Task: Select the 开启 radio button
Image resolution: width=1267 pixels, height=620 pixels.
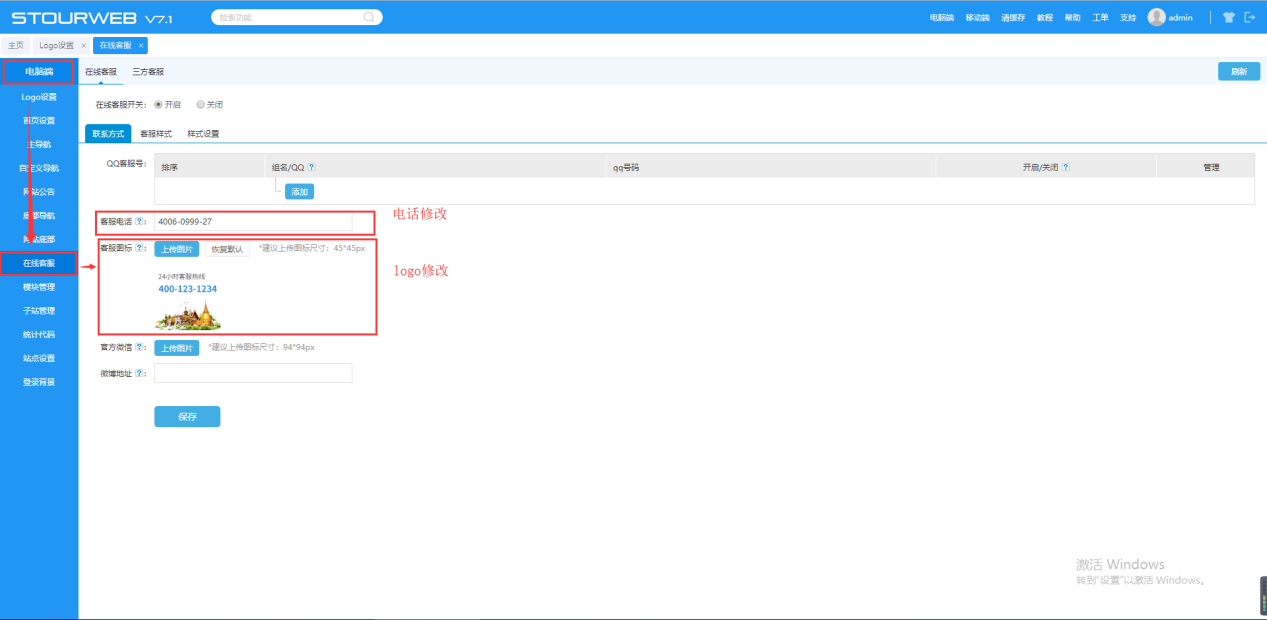Action: [159, 104]
